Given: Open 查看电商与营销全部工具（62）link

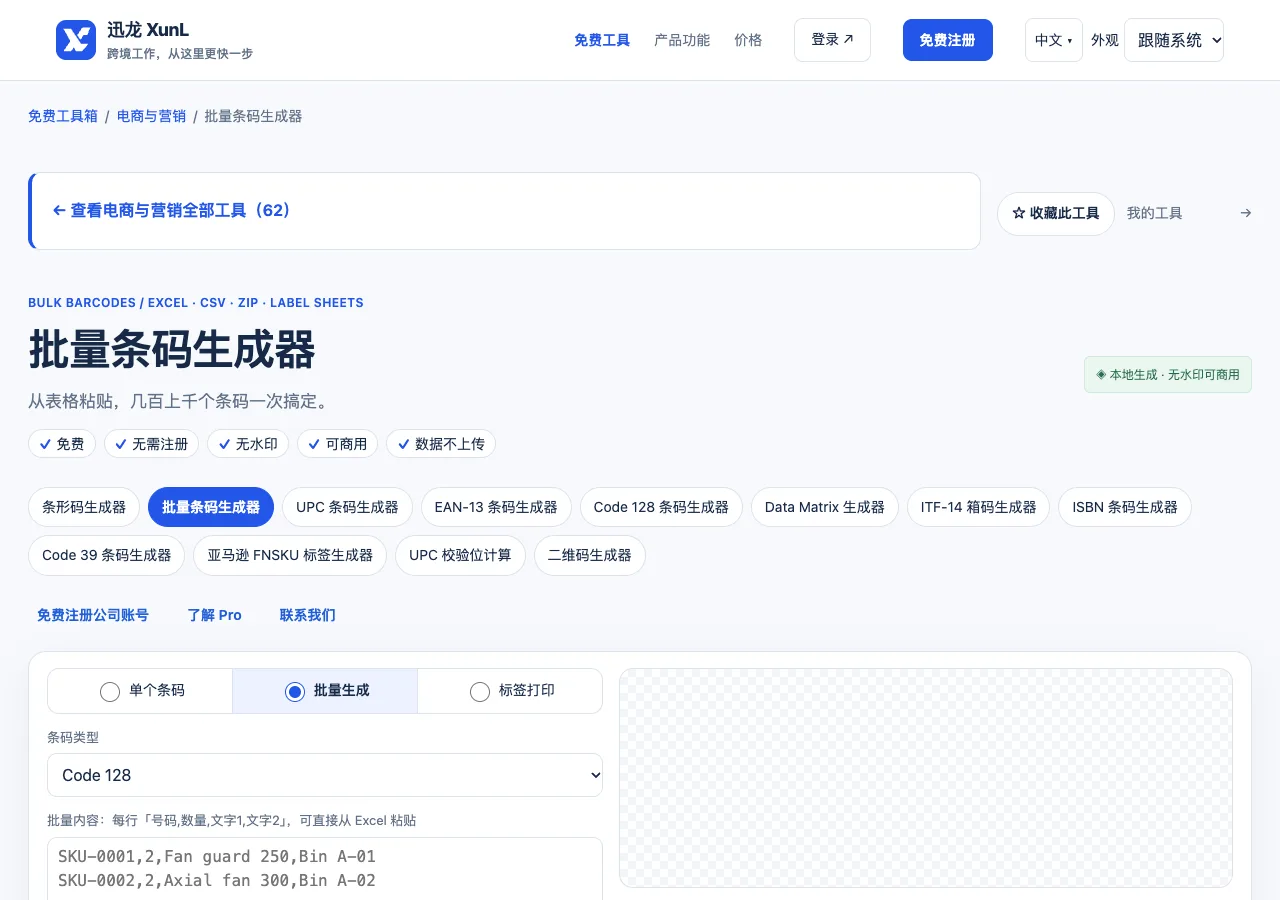Looking at the screenshot, I should click(171, 211).
